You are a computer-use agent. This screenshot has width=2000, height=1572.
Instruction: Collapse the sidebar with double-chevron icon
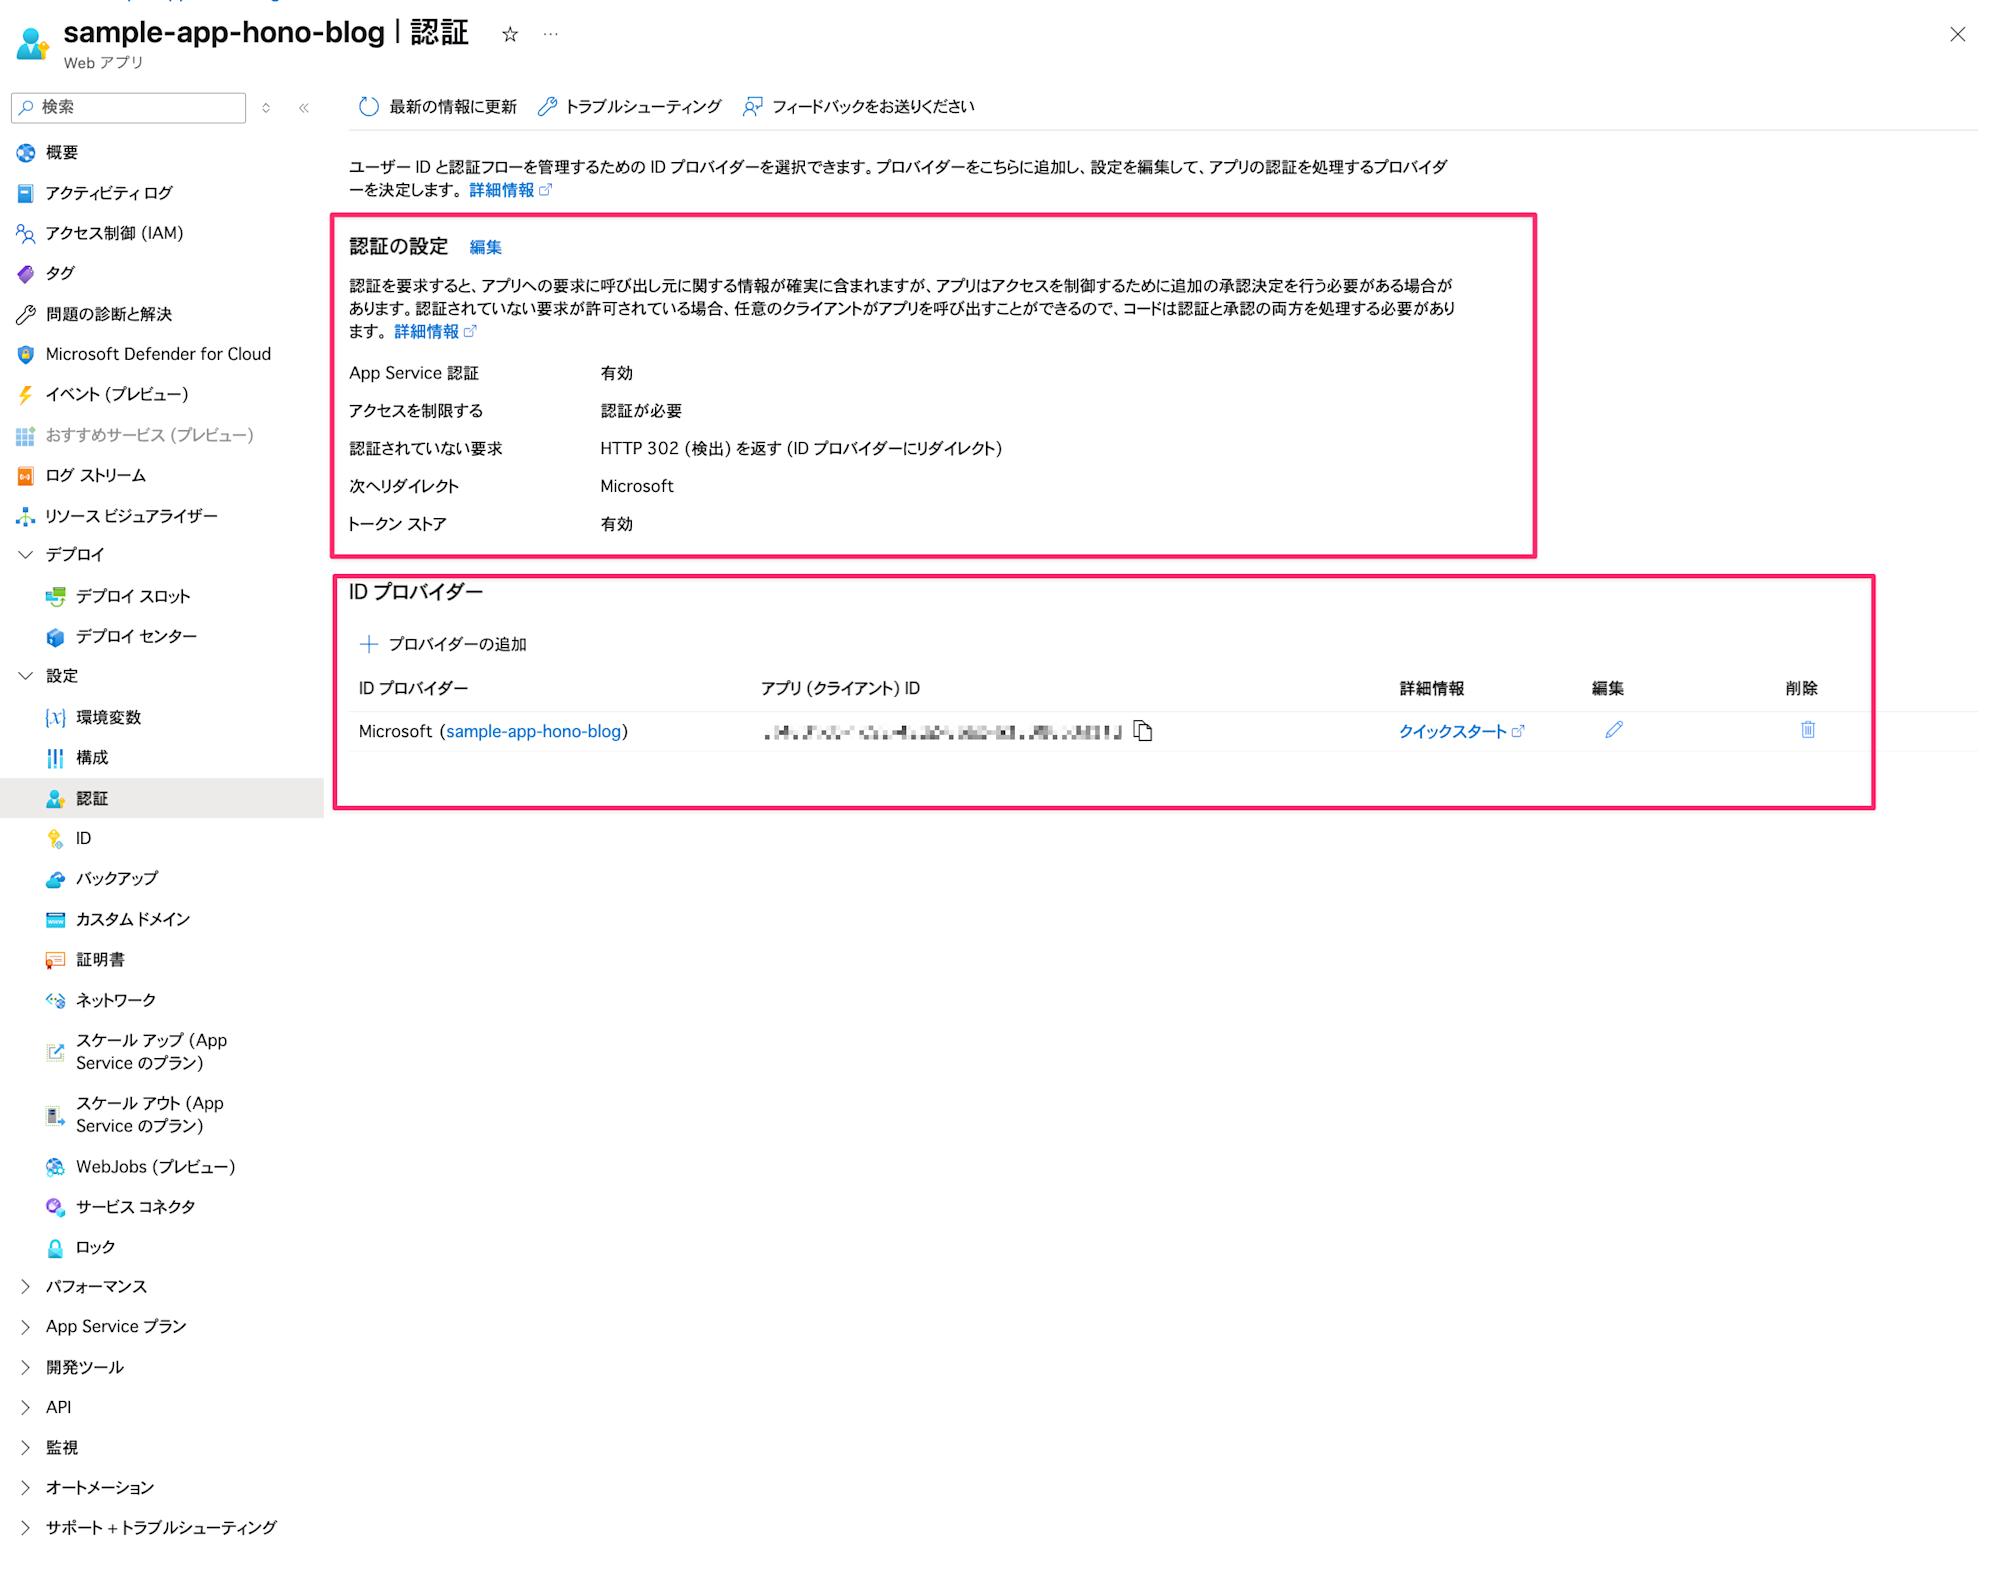pyautogui.click(x=304, y=107)
